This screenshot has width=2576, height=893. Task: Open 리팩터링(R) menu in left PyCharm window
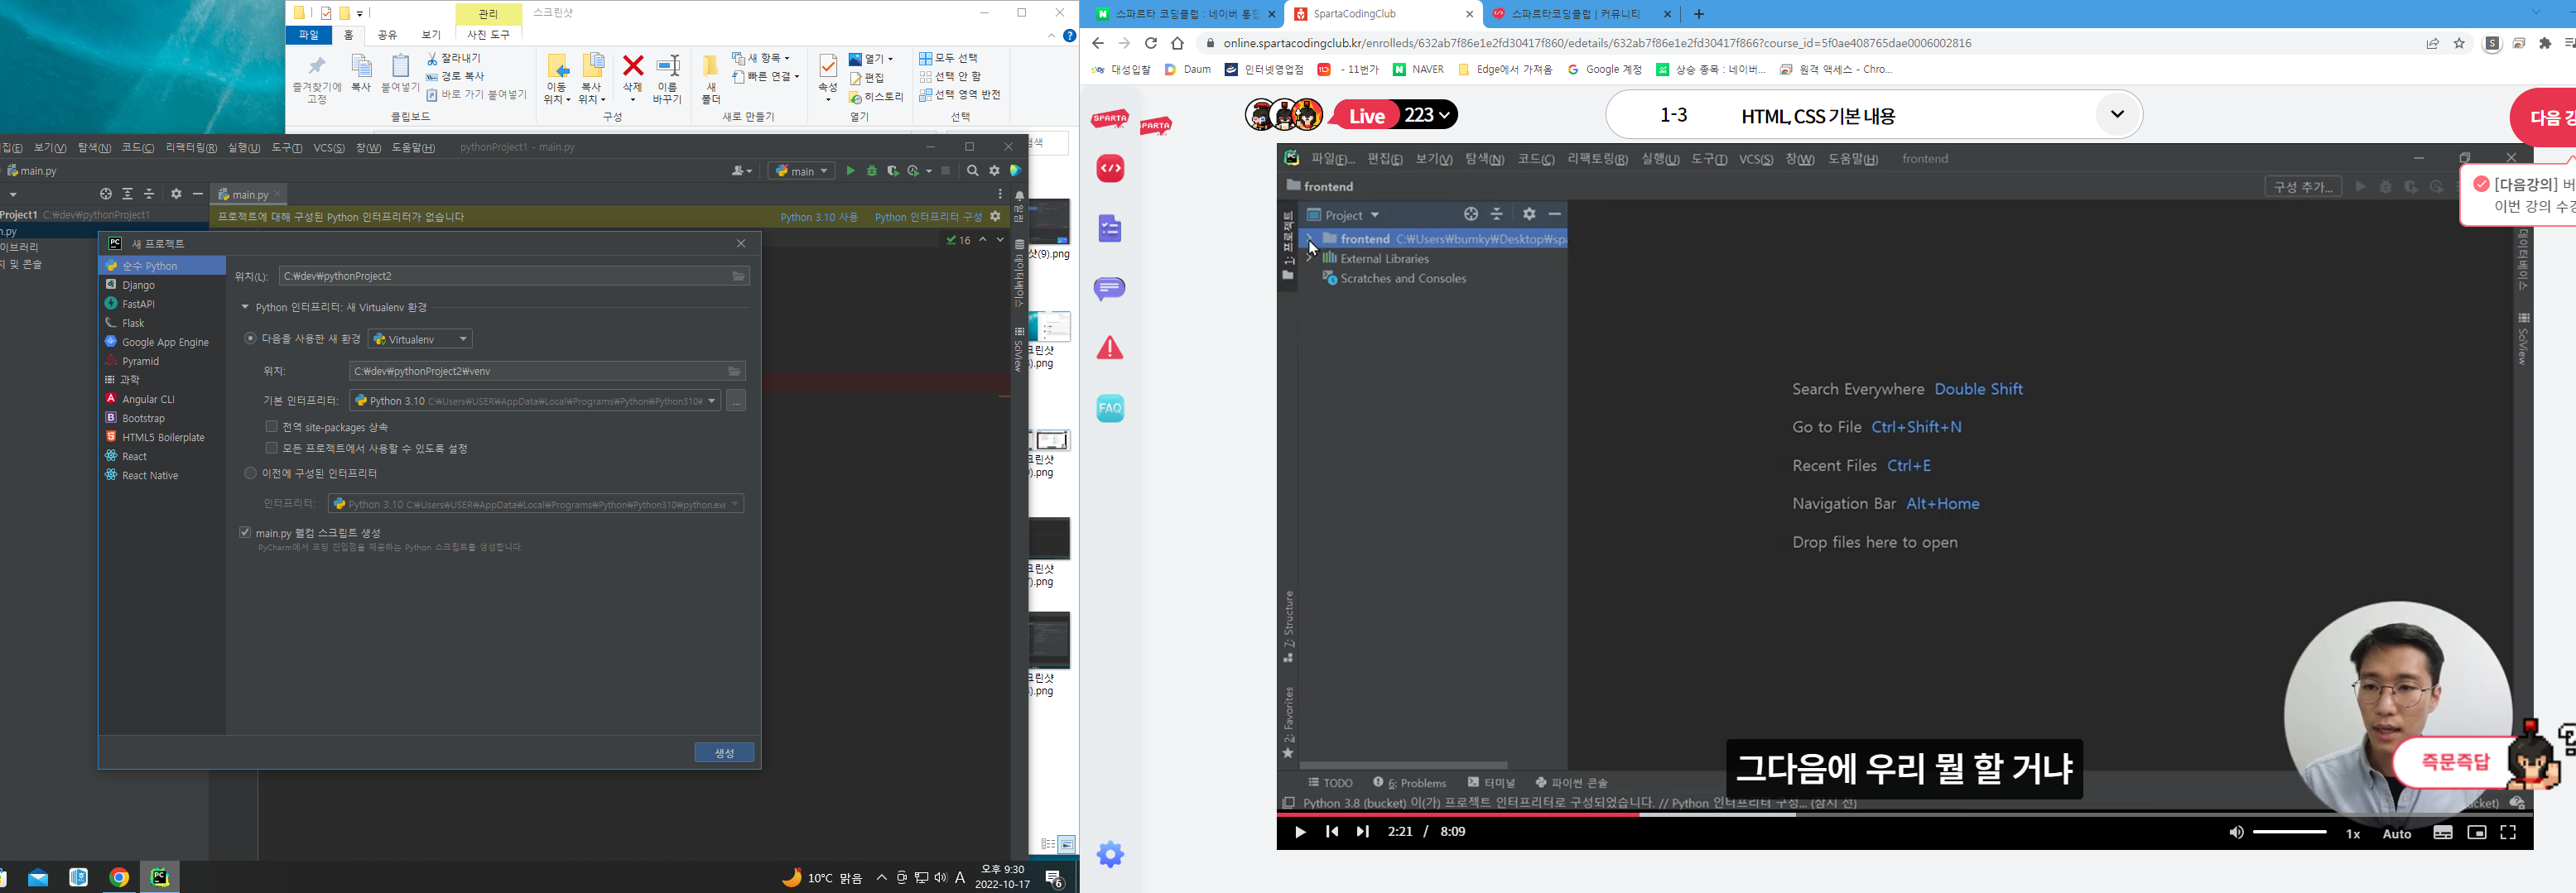191,148
